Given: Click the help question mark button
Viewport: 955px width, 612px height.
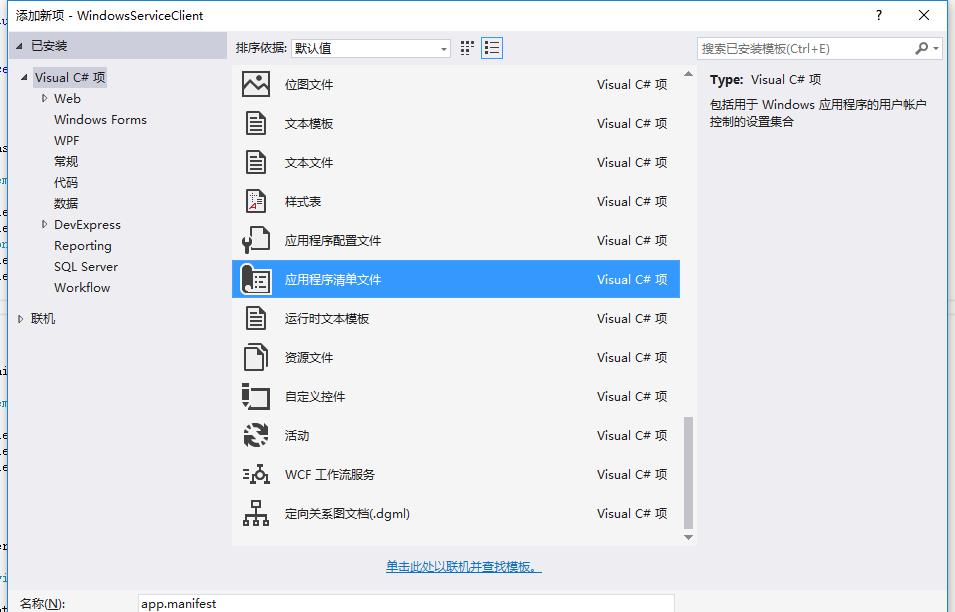Looking at the screenshot, I should click(x=879, y=15).
